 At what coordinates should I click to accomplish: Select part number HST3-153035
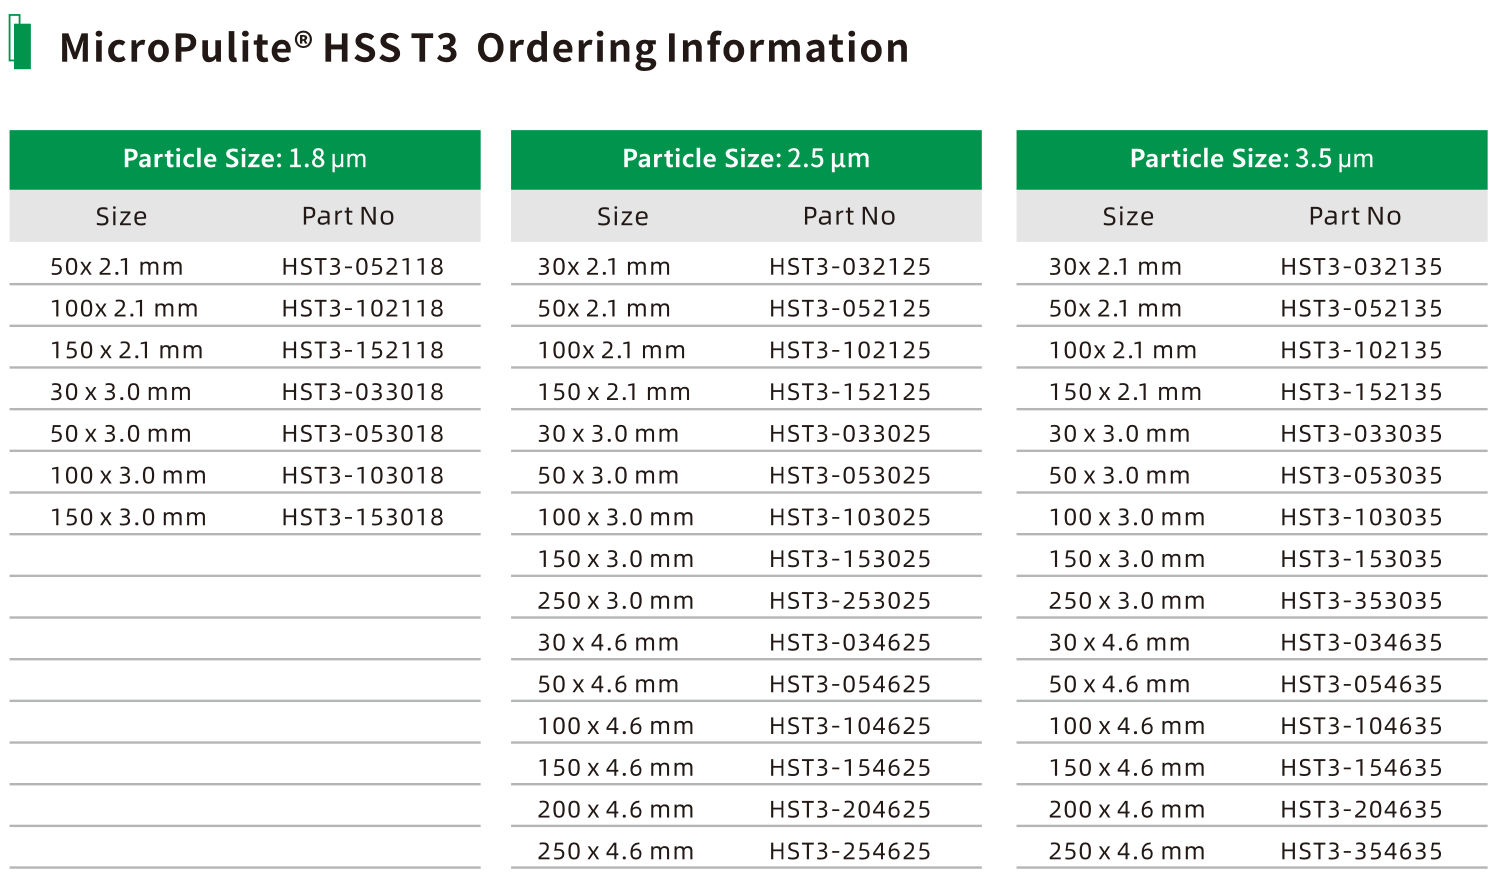pyautogui.click(x=1362, y=560)
